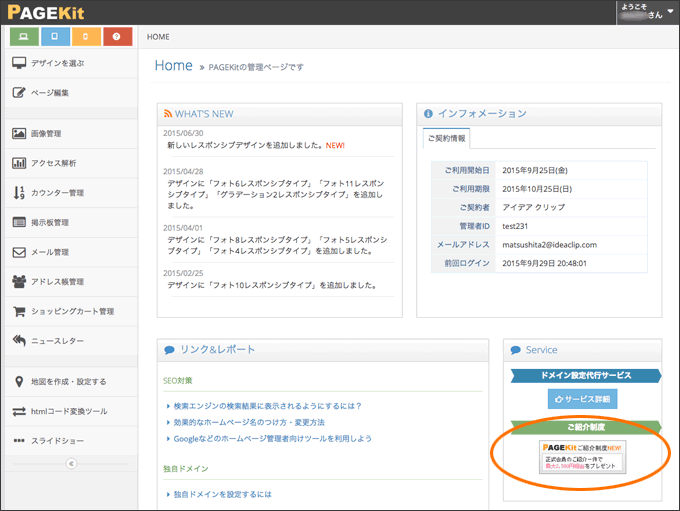This screenshot has height=511, width=680.
Task: Open 地図を作成・設定する menu item
Action: coord(72,382)
